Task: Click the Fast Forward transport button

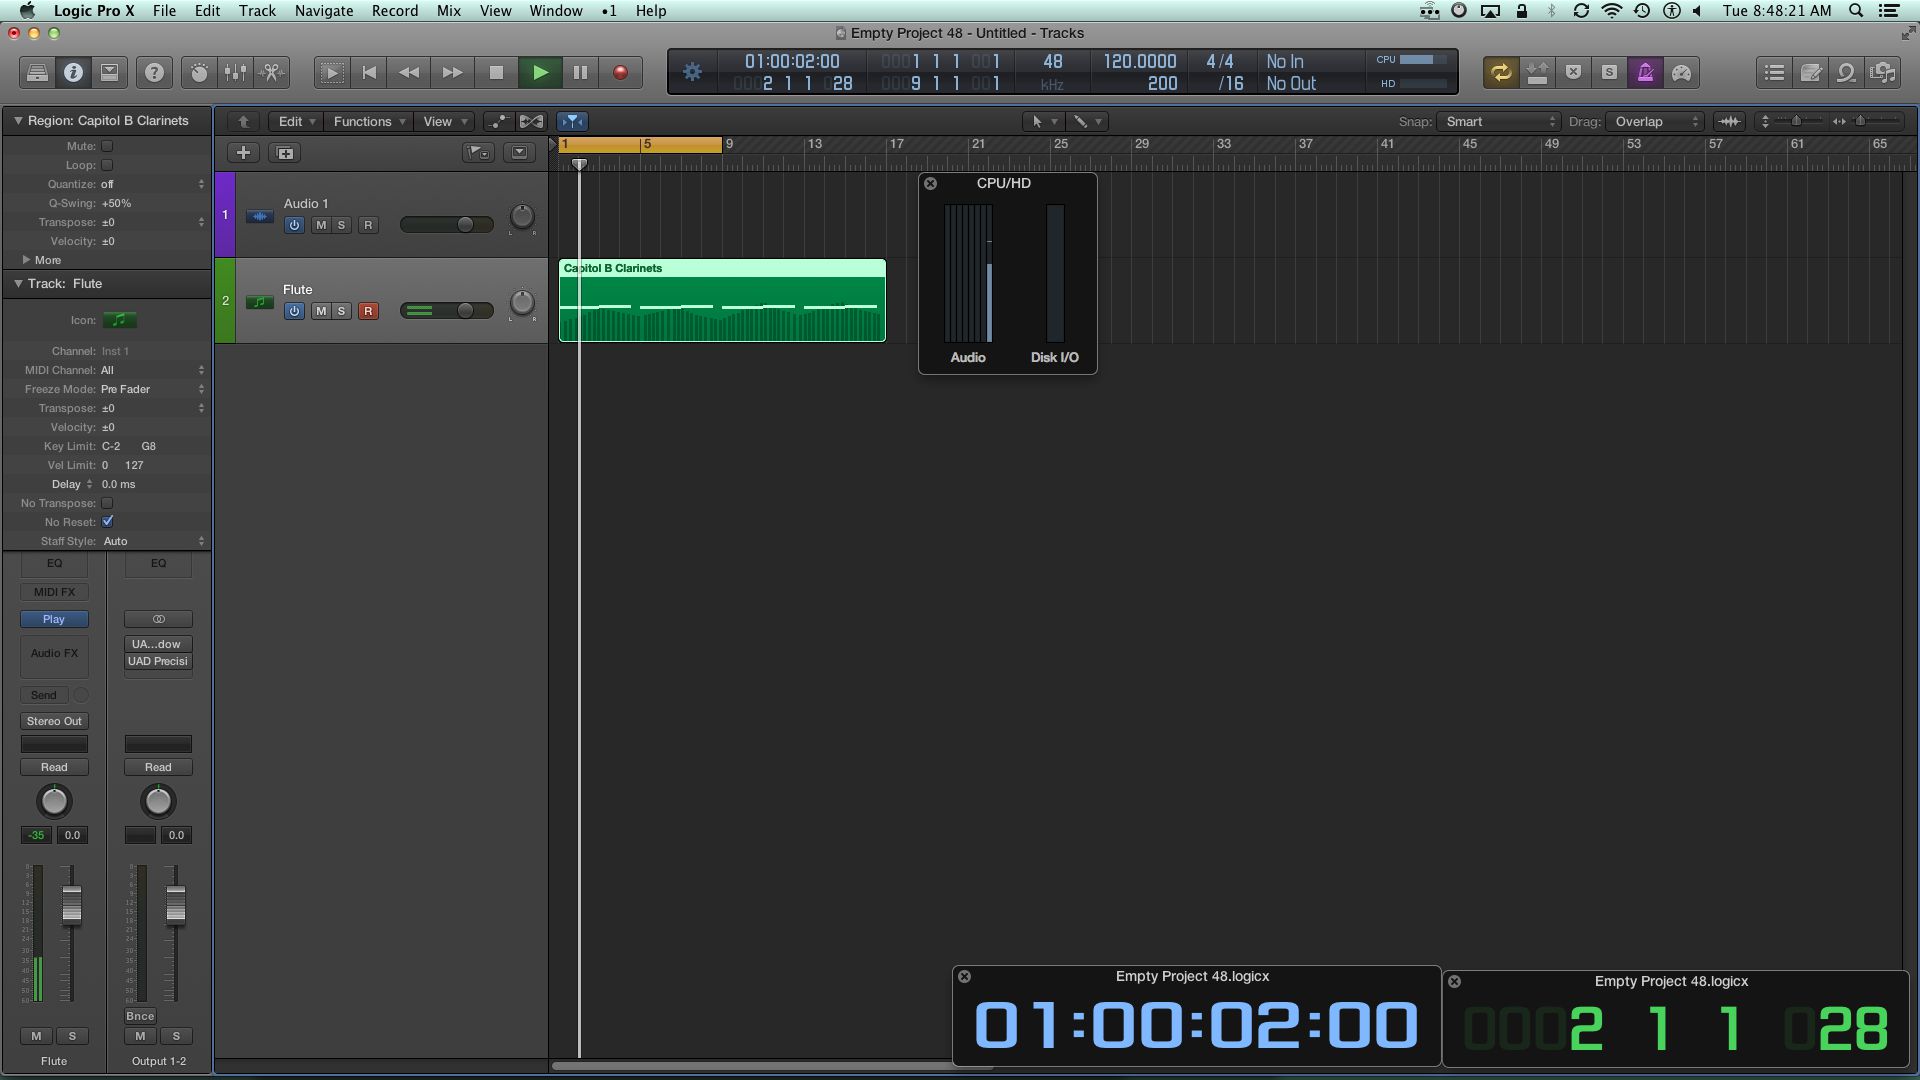Action: (452, 72)
